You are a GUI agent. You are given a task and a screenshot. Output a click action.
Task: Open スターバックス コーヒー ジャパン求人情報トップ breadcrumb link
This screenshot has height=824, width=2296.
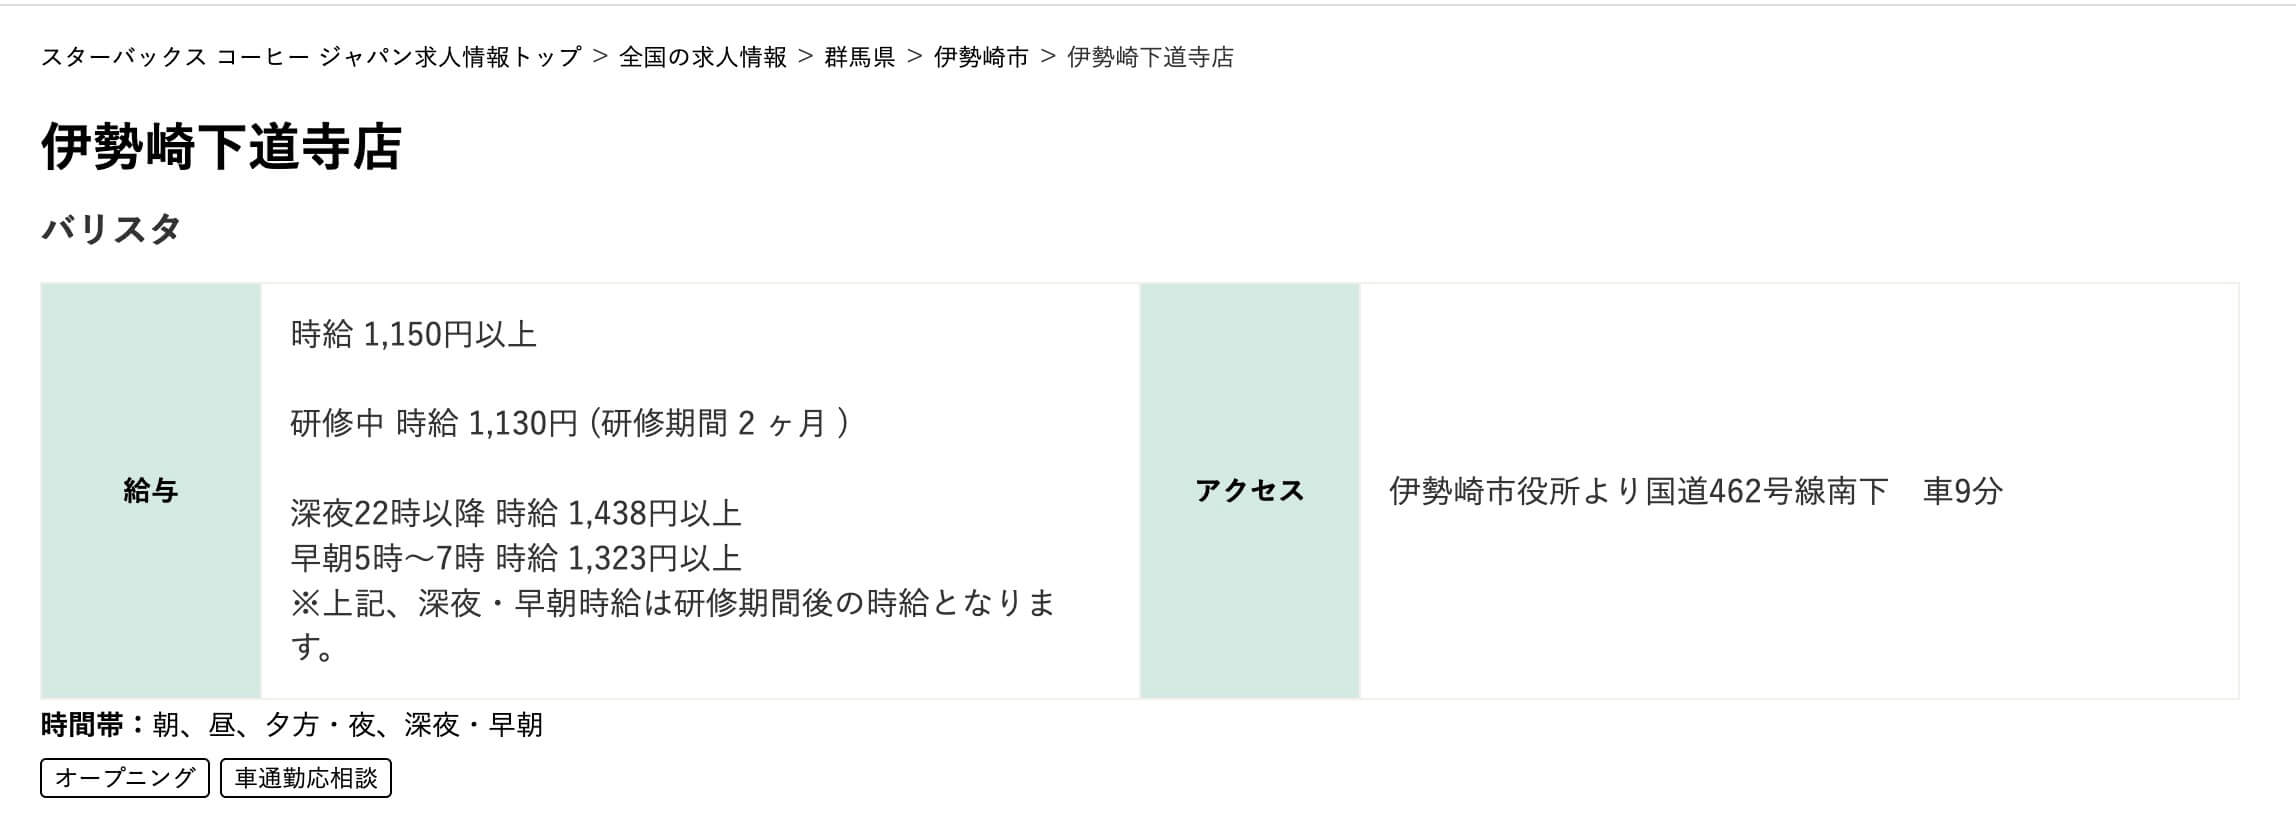[310, 57]
